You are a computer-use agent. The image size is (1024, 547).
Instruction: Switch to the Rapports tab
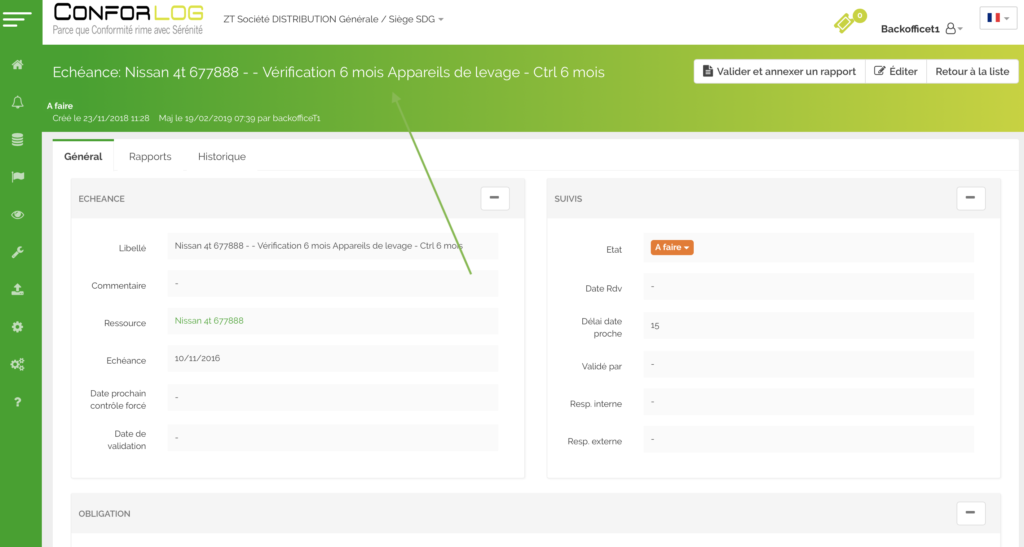click(x=150, y=157)
